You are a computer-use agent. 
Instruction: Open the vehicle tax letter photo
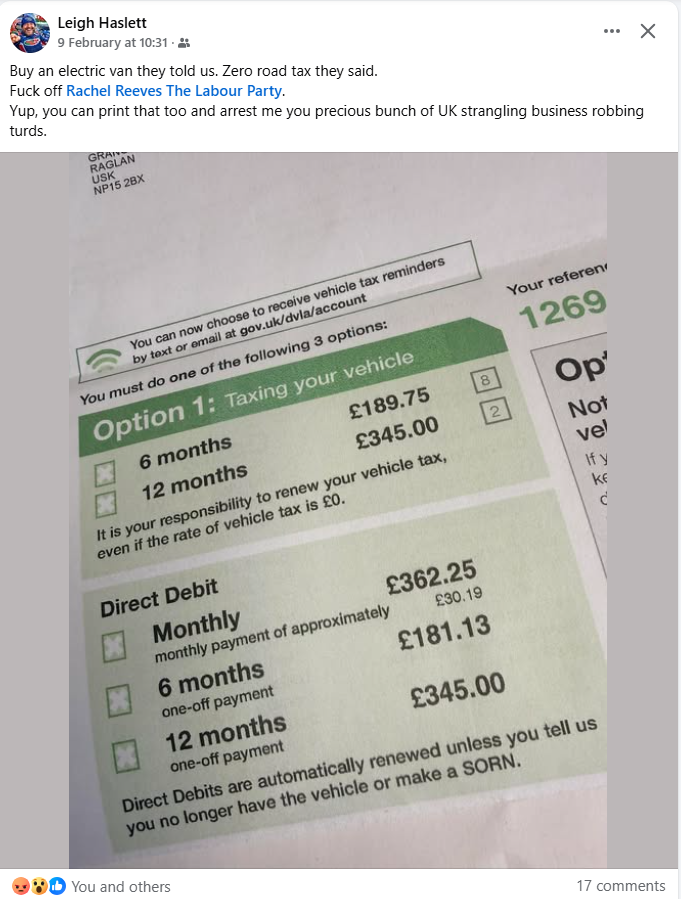click(340, 510)
